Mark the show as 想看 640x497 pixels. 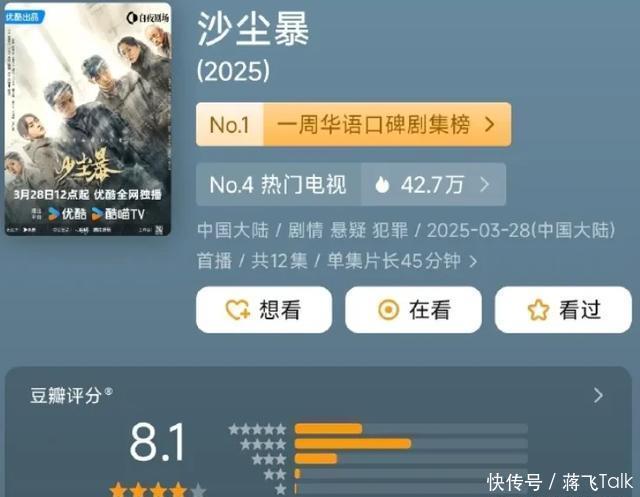tap(264, 310)
